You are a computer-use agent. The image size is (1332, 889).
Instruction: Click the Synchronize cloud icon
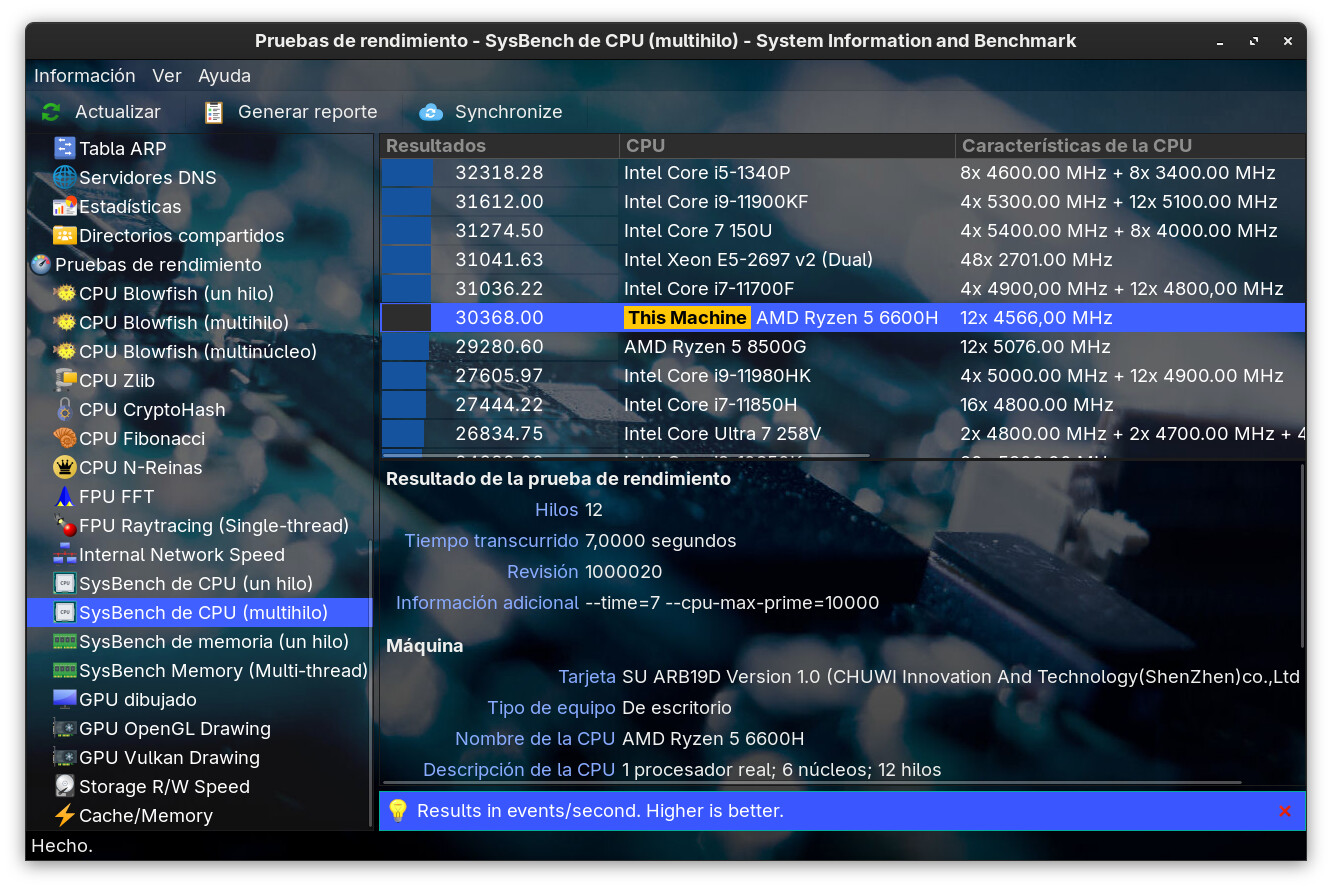pyautogui.click(x=430, y=112)
